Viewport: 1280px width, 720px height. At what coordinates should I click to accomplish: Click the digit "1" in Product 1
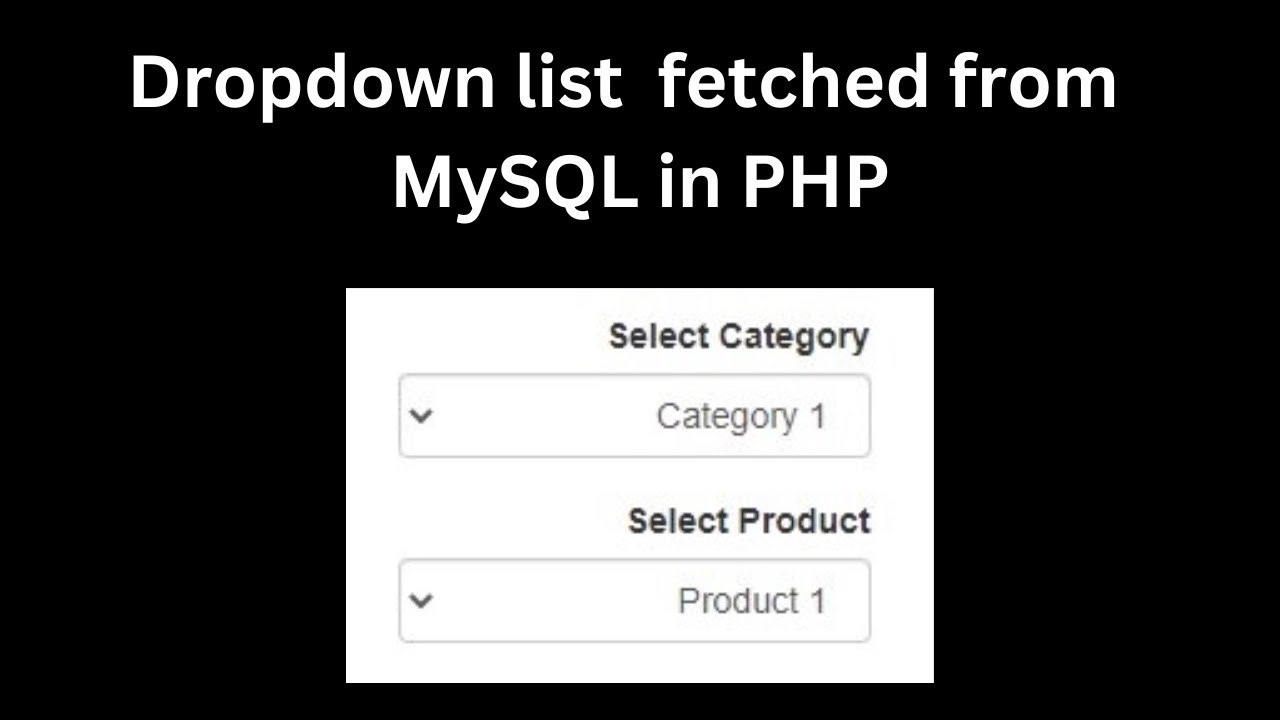click(x=817, y=601)
